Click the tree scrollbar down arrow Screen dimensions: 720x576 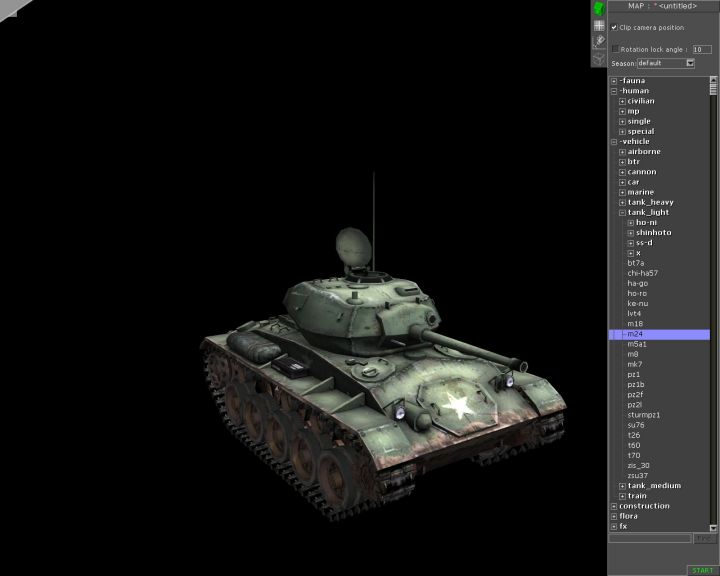pos(714,526)
